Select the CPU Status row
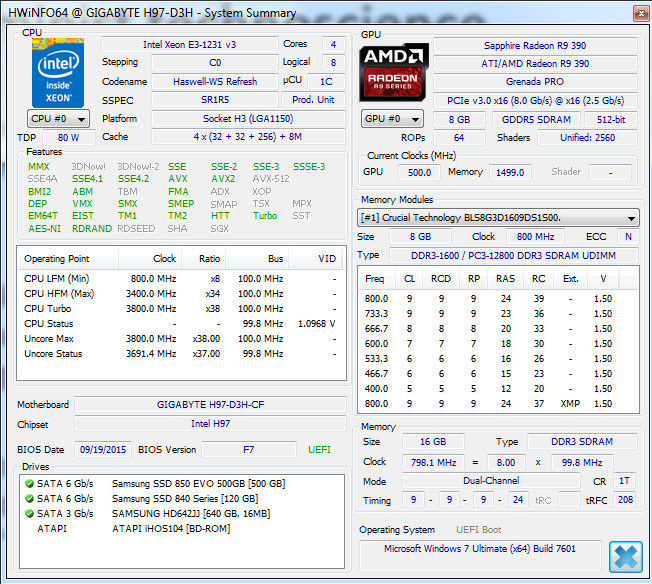Viewport: 652px width, 584px height. pyautogui.click(x=180, y=324)
